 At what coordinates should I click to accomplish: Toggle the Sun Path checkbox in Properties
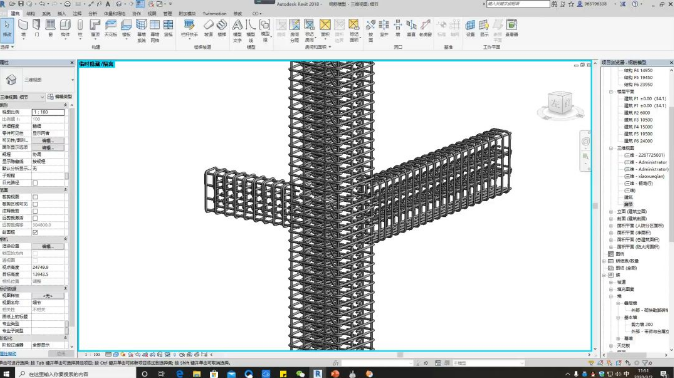(x=35, y=183)
